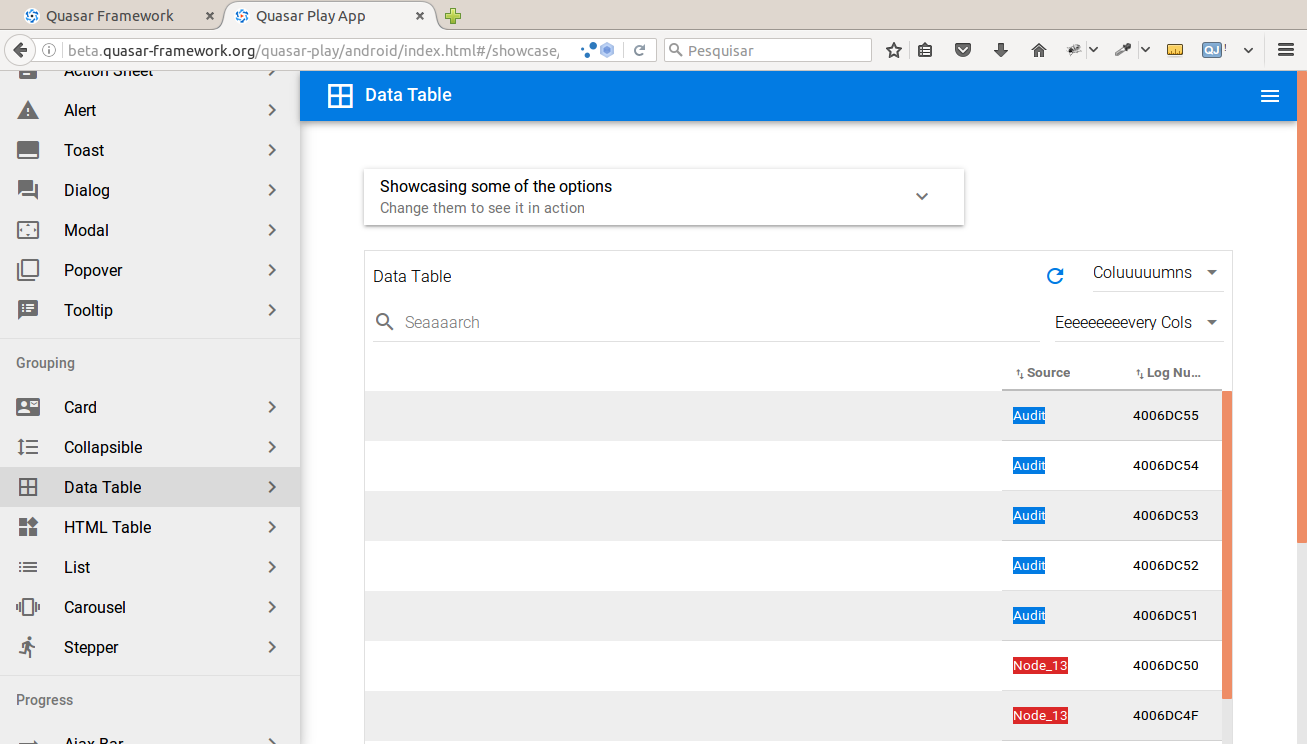1307x744 pixels.
Task: Click the yellow ruler measure toolbar icon
Action: [x=1175, y=50]
